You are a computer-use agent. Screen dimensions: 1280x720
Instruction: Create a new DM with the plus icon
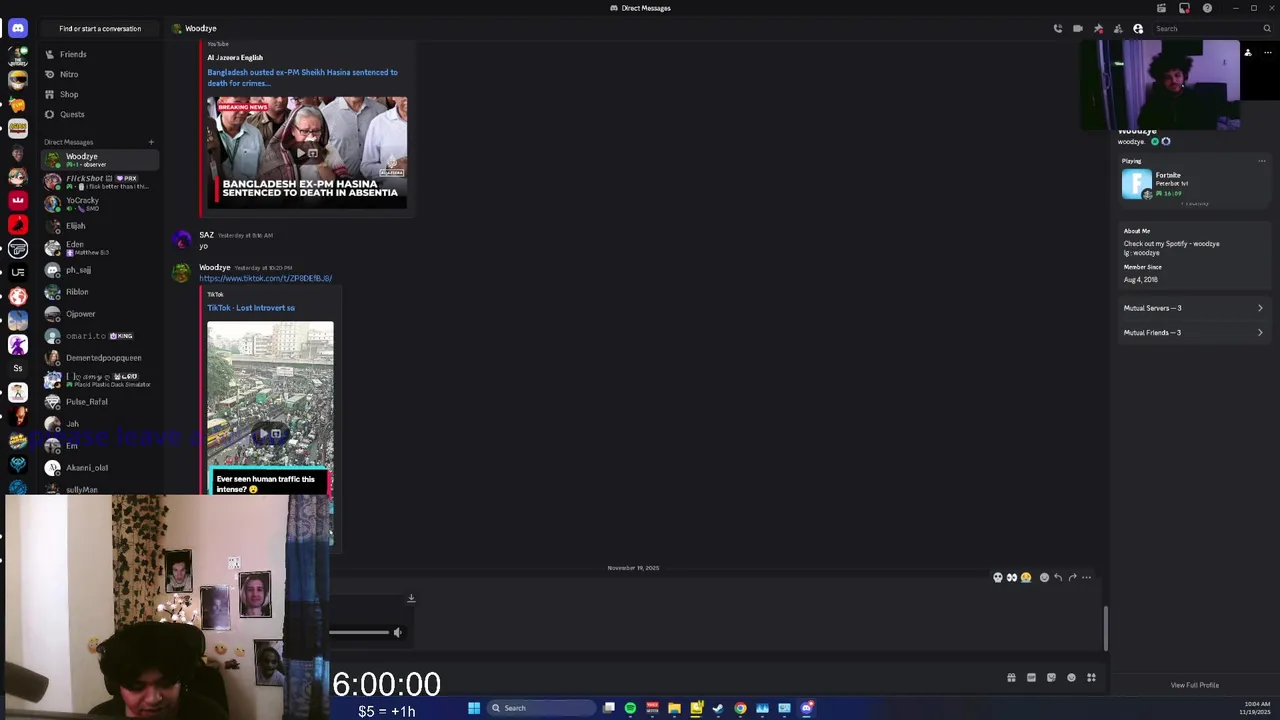[x=151, y=142]
